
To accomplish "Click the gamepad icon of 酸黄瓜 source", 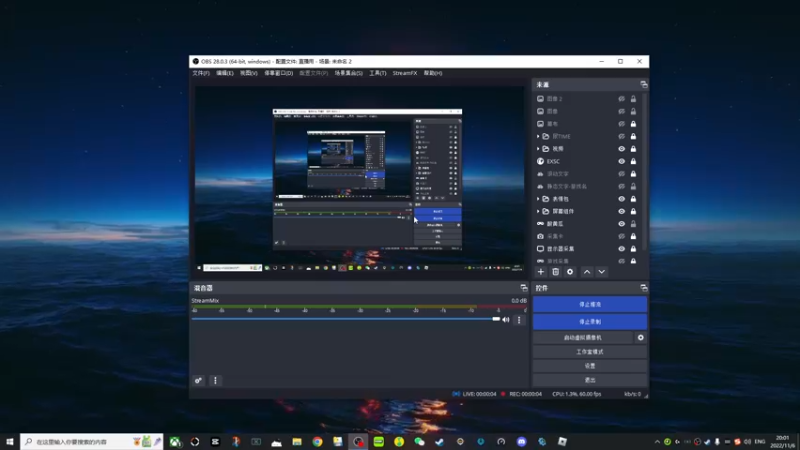I will pos(540,223).
